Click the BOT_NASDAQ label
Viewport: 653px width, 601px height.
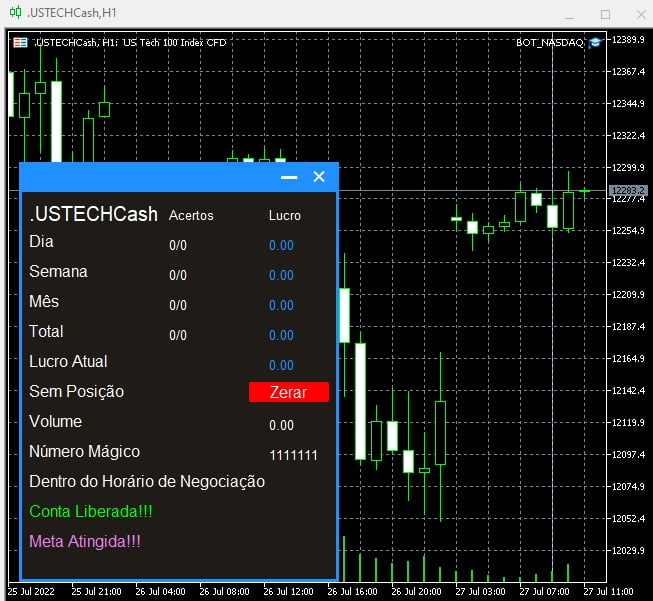coord(550,42)
